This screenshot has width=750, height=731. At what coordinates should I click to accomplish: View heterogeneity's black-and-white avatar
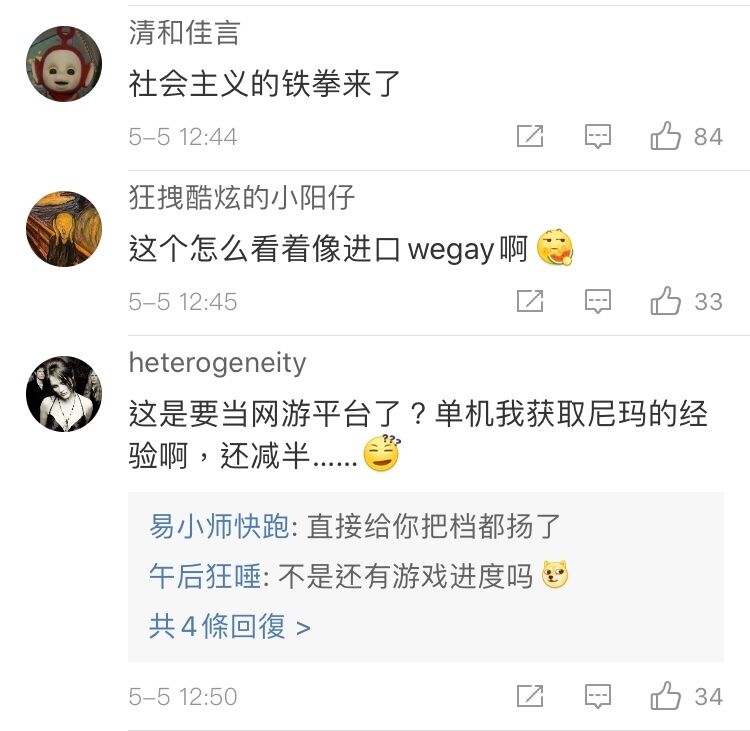[x=64, y=394]
